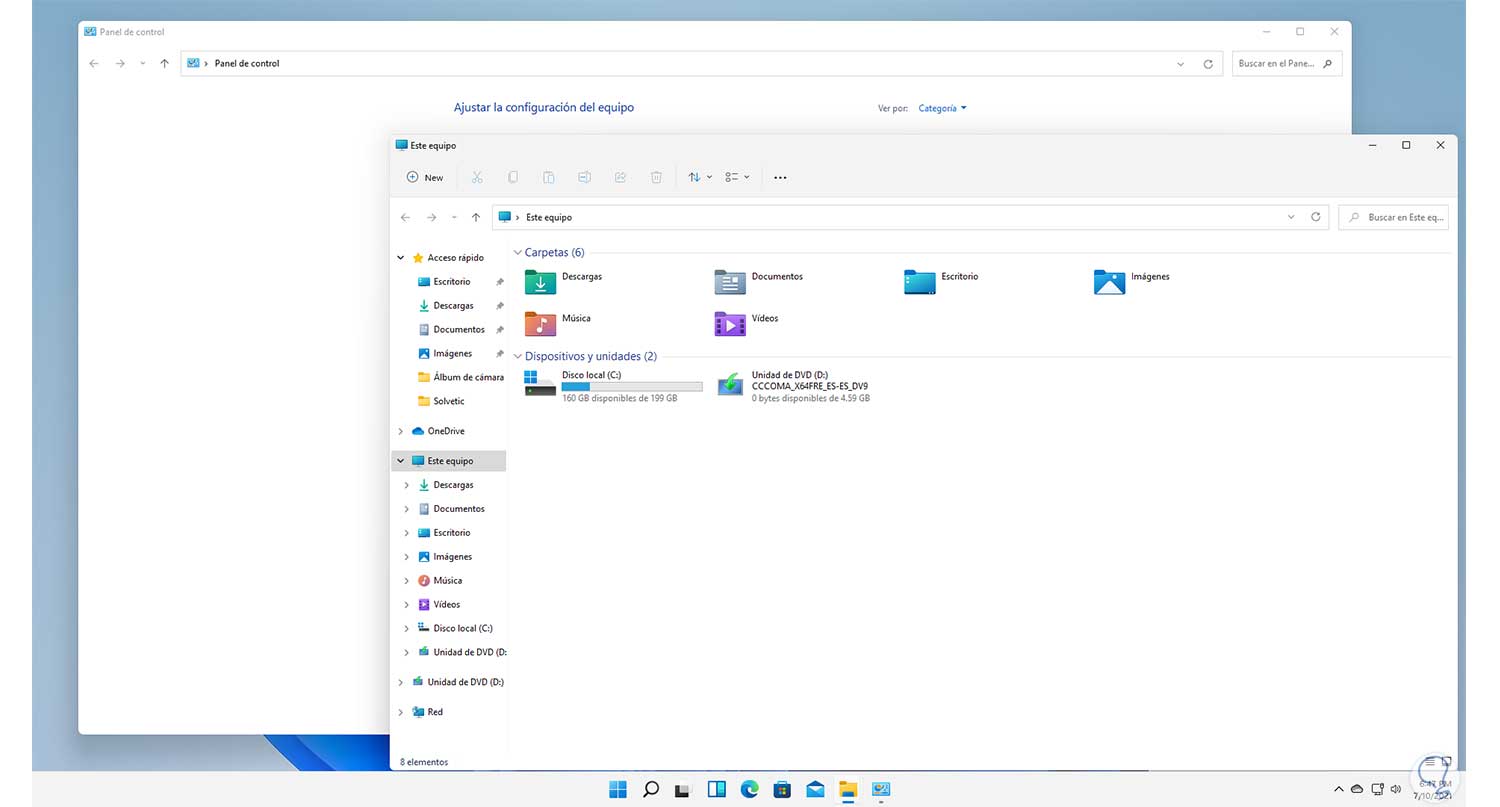The image size is (1500, 807).
Task: Open the Mail app from the taskbar
Action: 815,789
